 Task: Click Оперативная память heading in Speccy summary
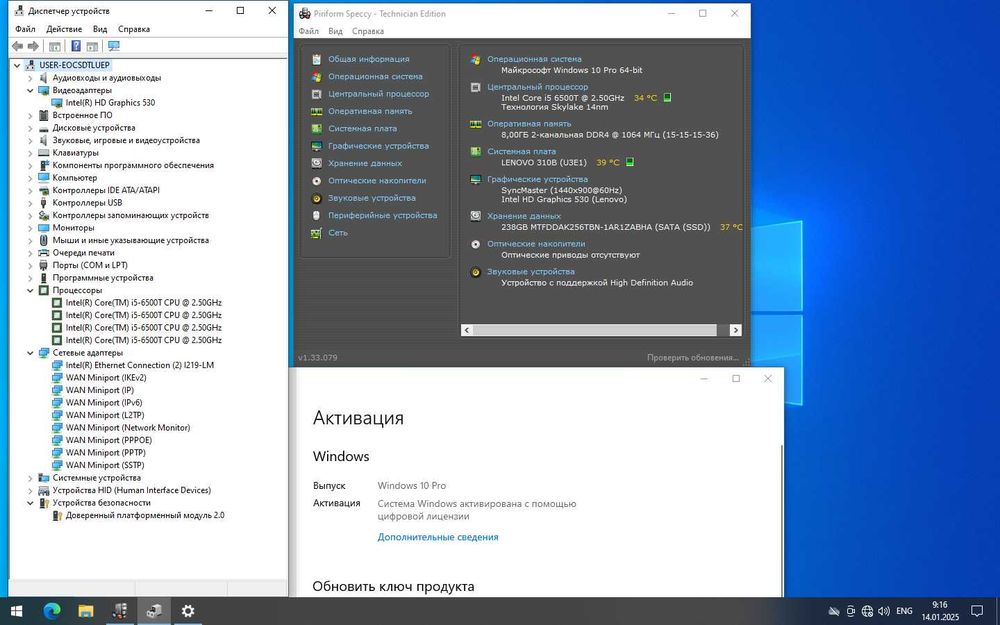529,124
